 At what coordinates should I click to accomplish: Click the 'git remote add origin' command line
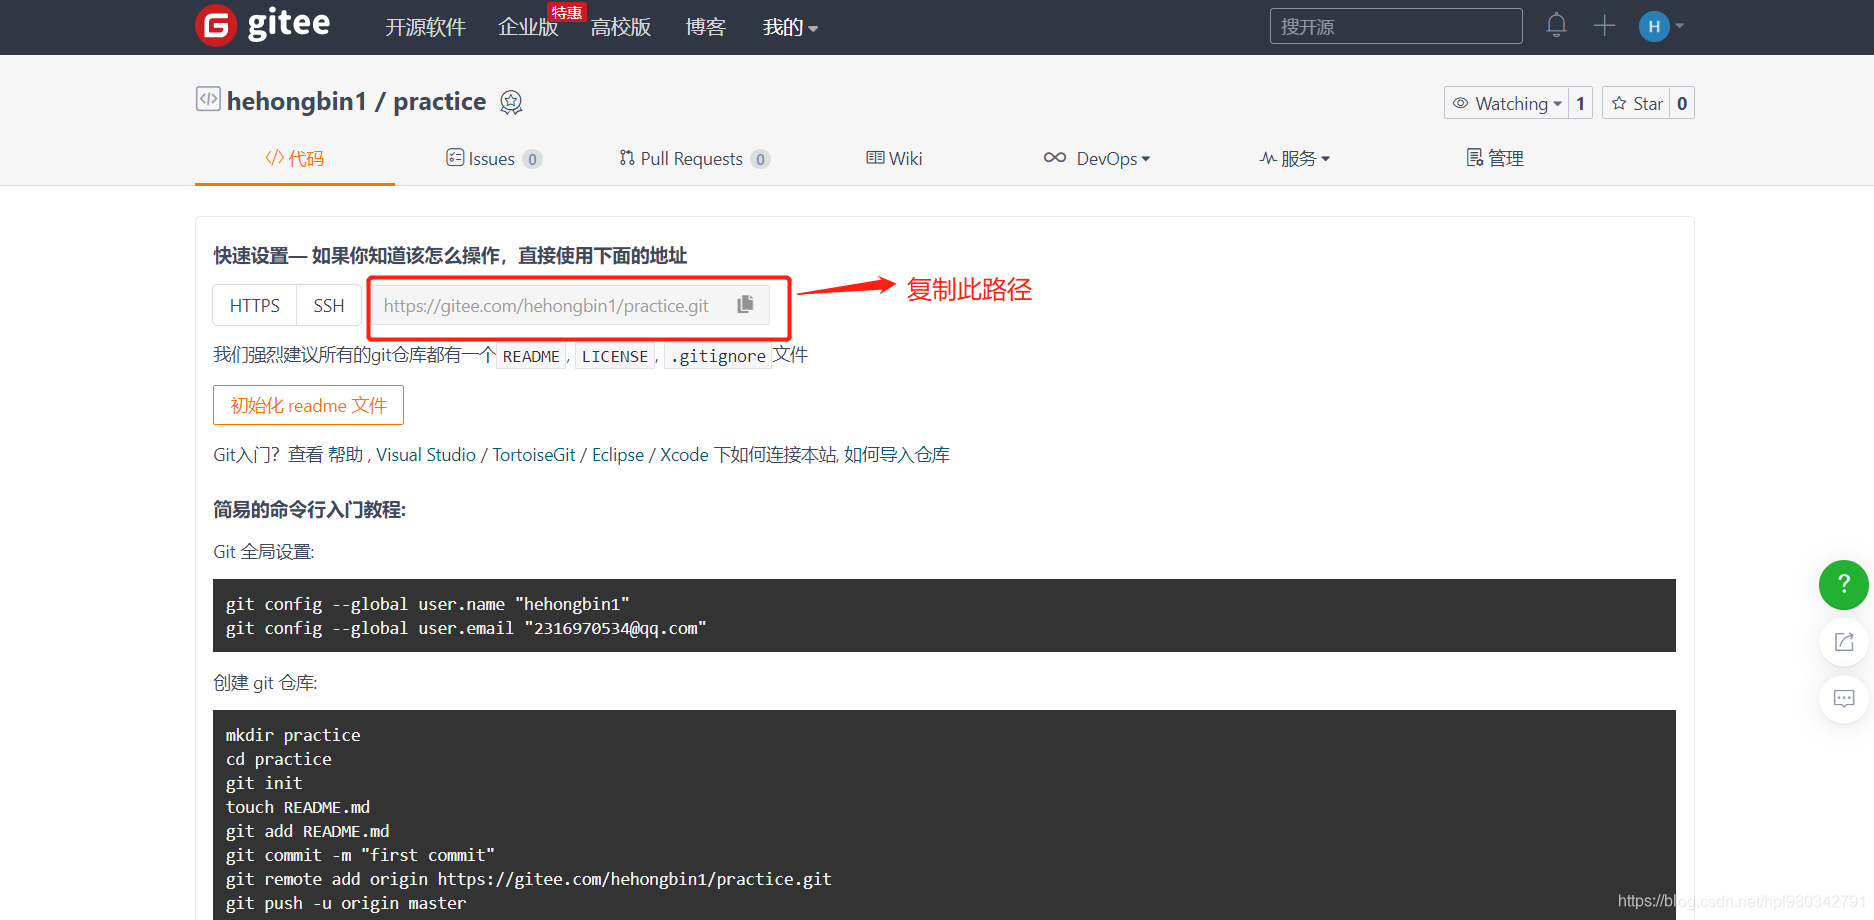(529, 879)
